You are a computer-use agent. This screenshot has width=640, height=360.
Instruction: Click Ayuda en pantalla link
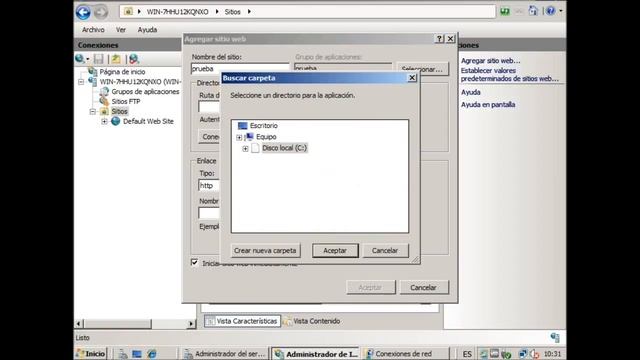tap(488, 105)
